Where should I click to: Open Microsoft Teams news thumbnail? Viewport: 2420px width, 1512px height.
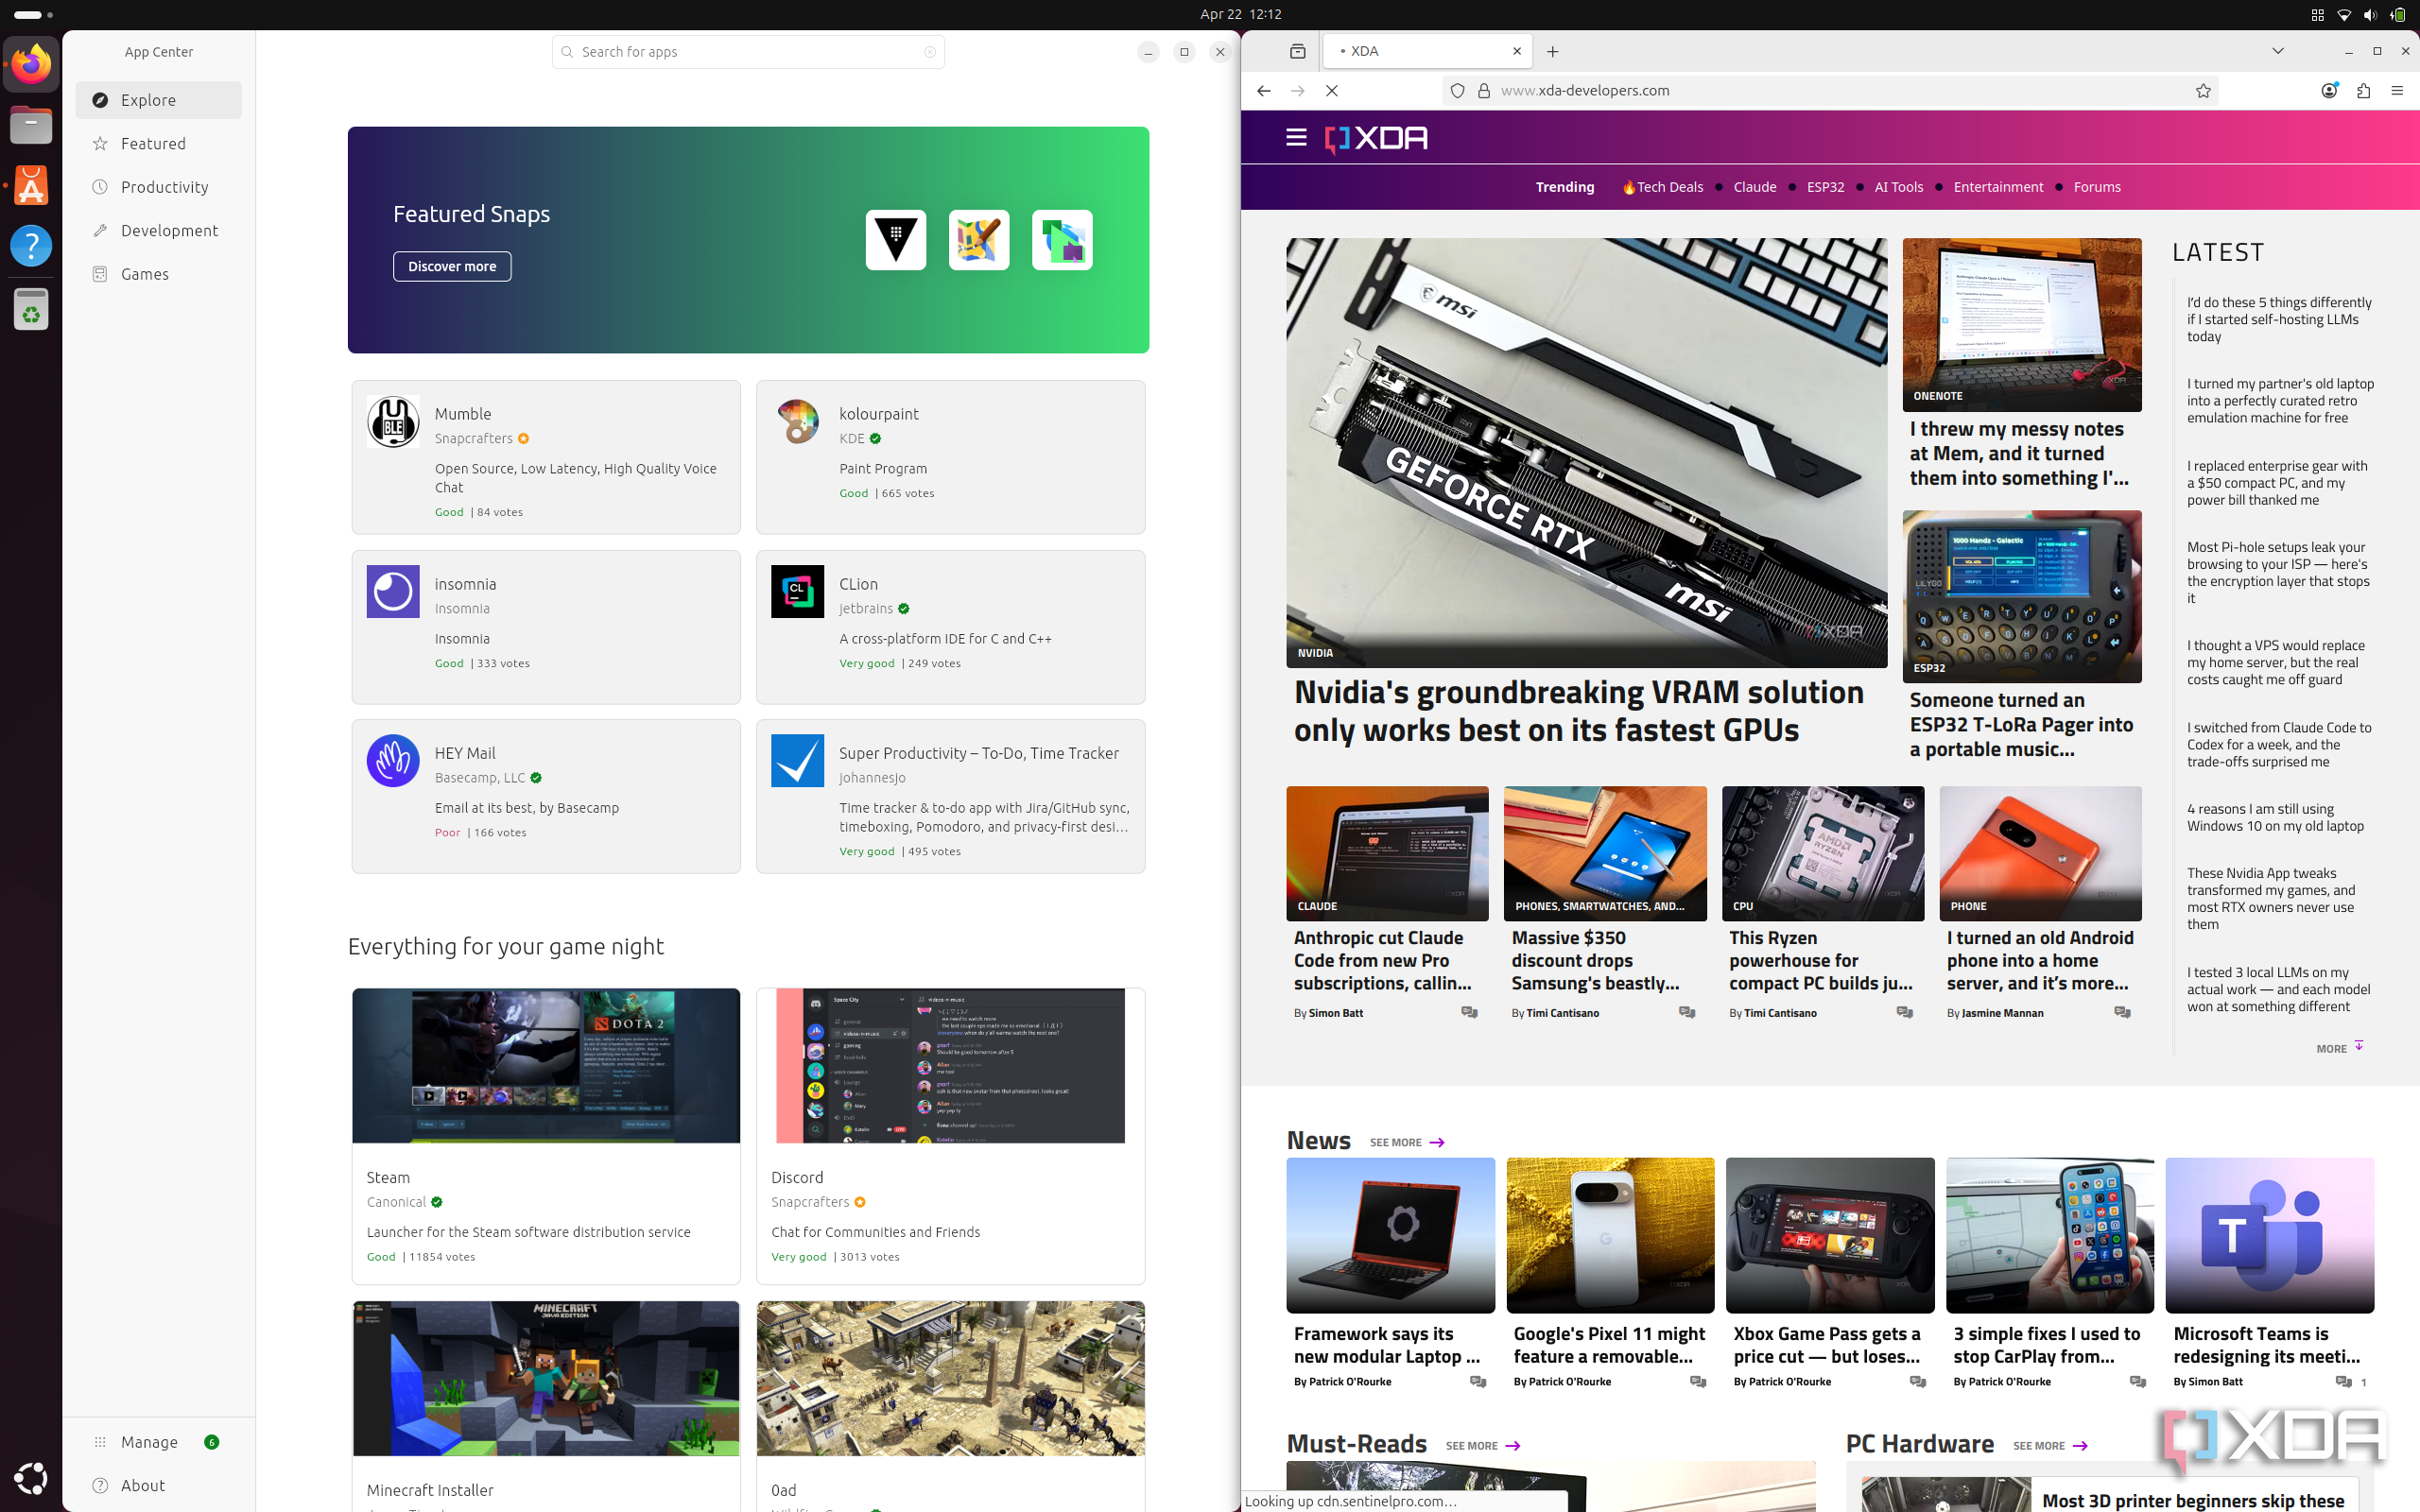[2269, 1236]
